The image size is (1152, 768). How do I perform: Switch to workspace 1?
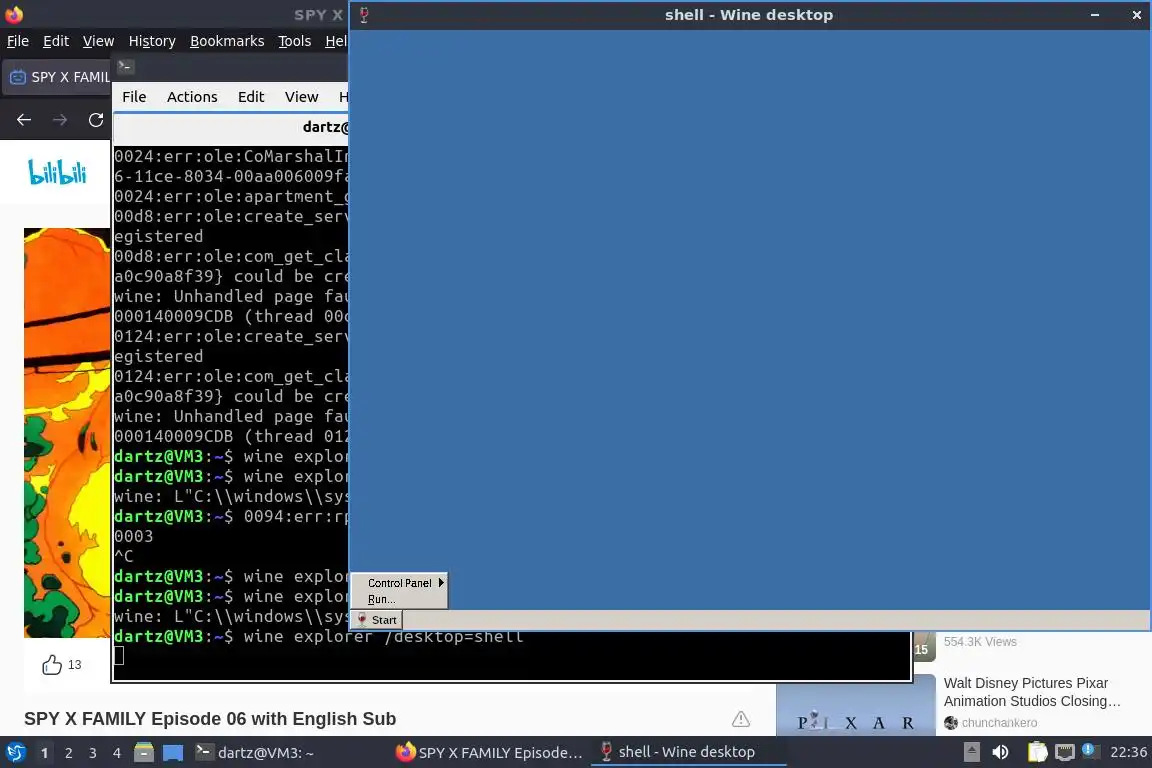(45, 753)
